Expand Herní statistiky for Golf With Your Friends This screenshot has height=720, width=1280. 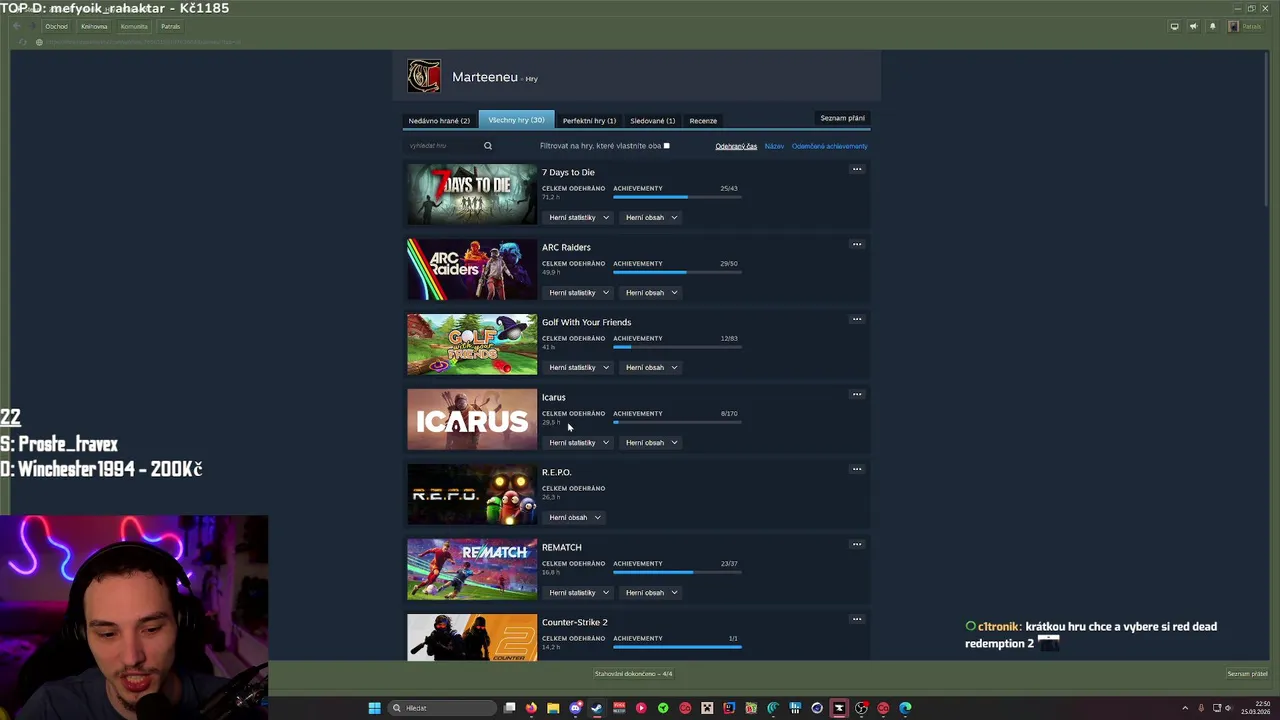point(578,367)
